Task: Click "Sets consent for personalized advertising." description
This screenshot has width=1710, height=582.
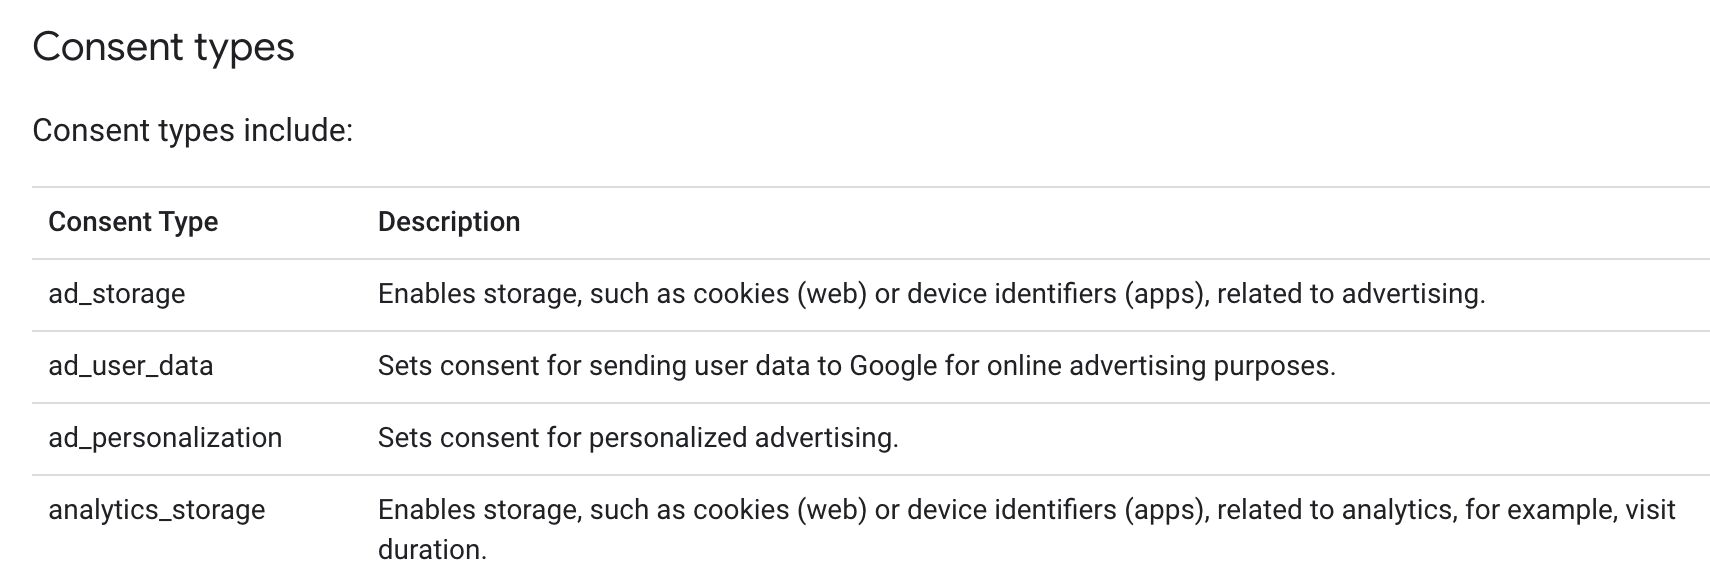Action: pyautogui.click(x=638, y=437)
